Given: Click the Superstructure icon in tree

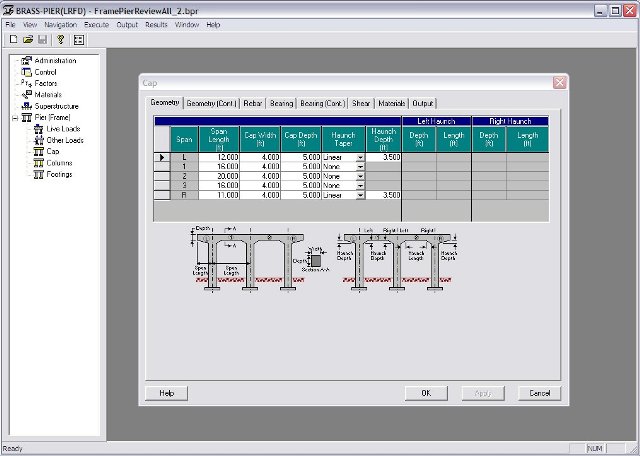Looking at the screenshot, I should pyautogui.click(x=27, y=106).
